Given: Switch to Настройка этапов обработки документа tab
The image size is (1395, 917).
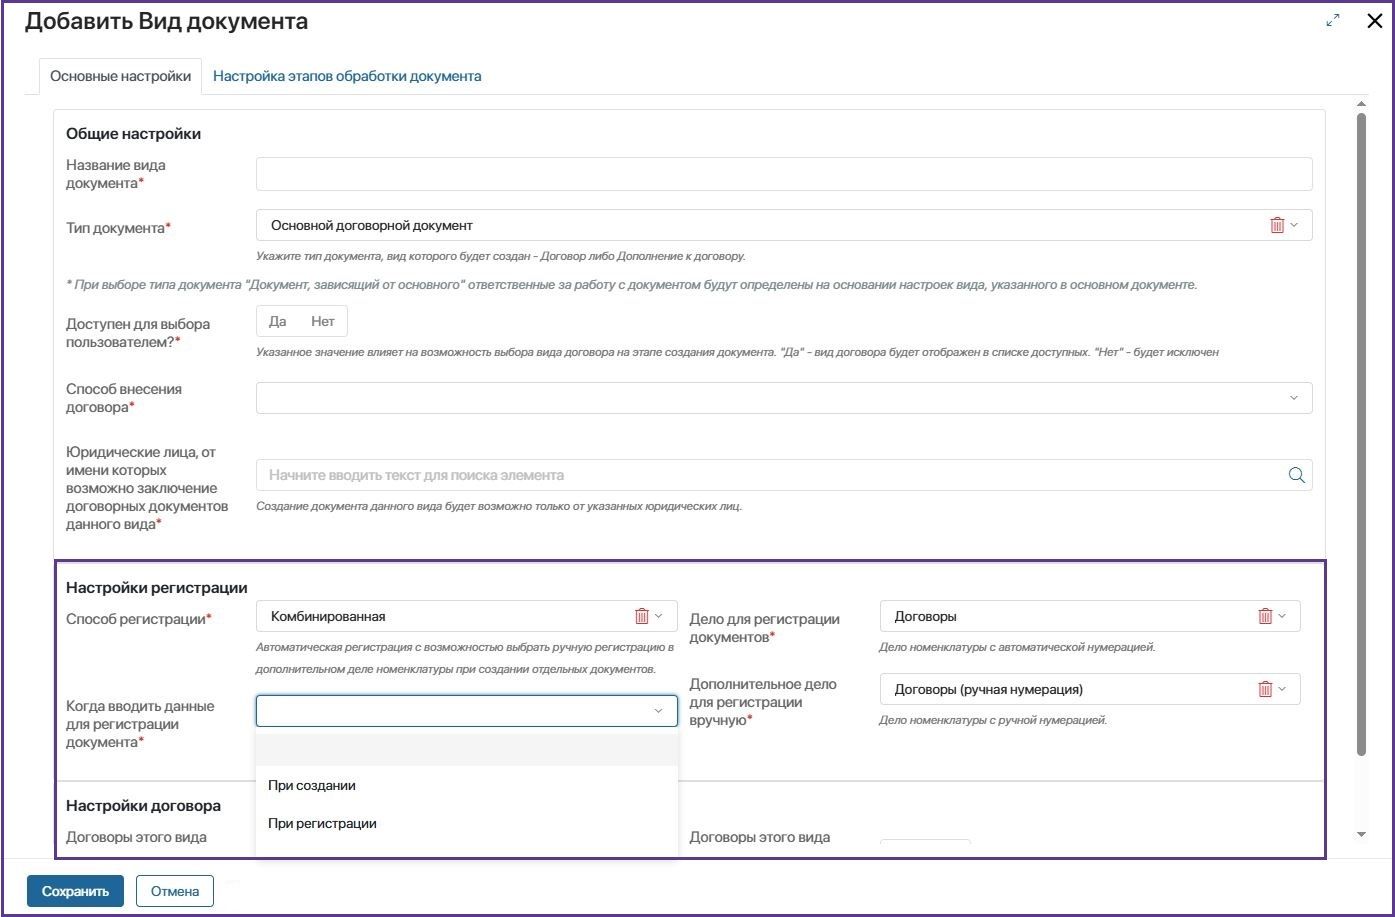Looking at the screenshot, I should (x=347, y=76).
